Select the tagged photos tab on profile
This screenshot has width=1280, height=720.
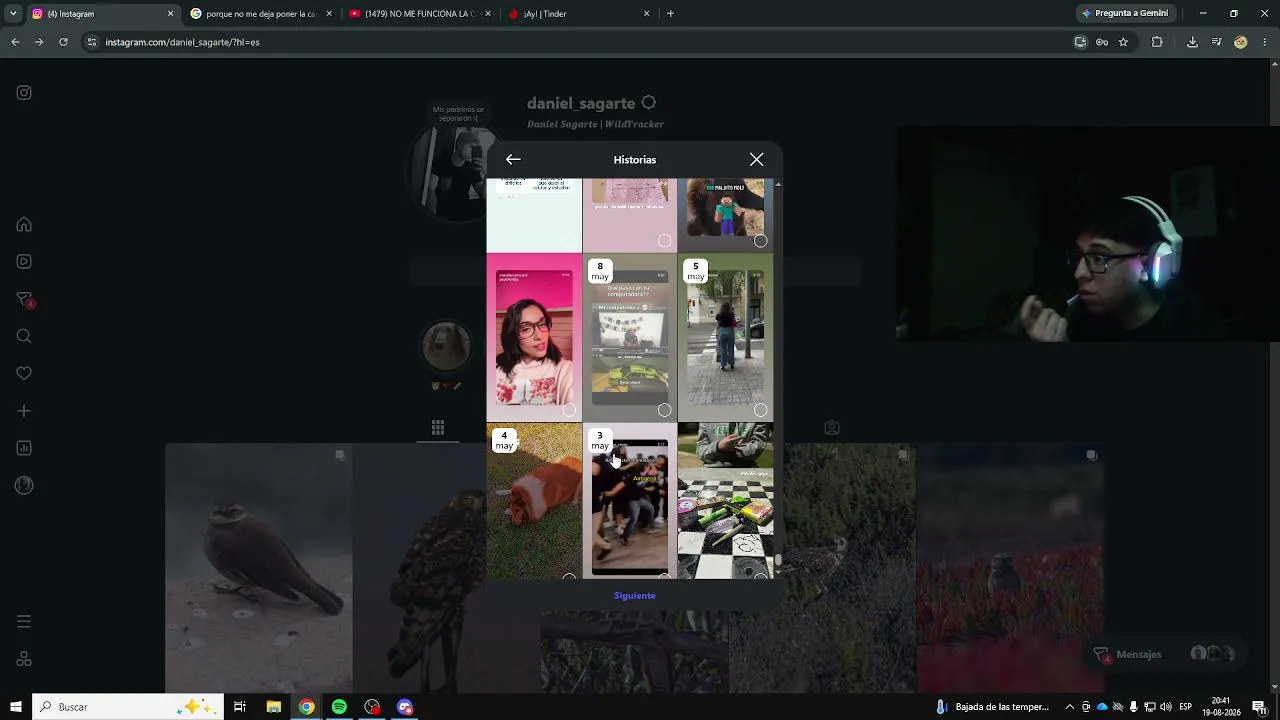tap(832, 428)
